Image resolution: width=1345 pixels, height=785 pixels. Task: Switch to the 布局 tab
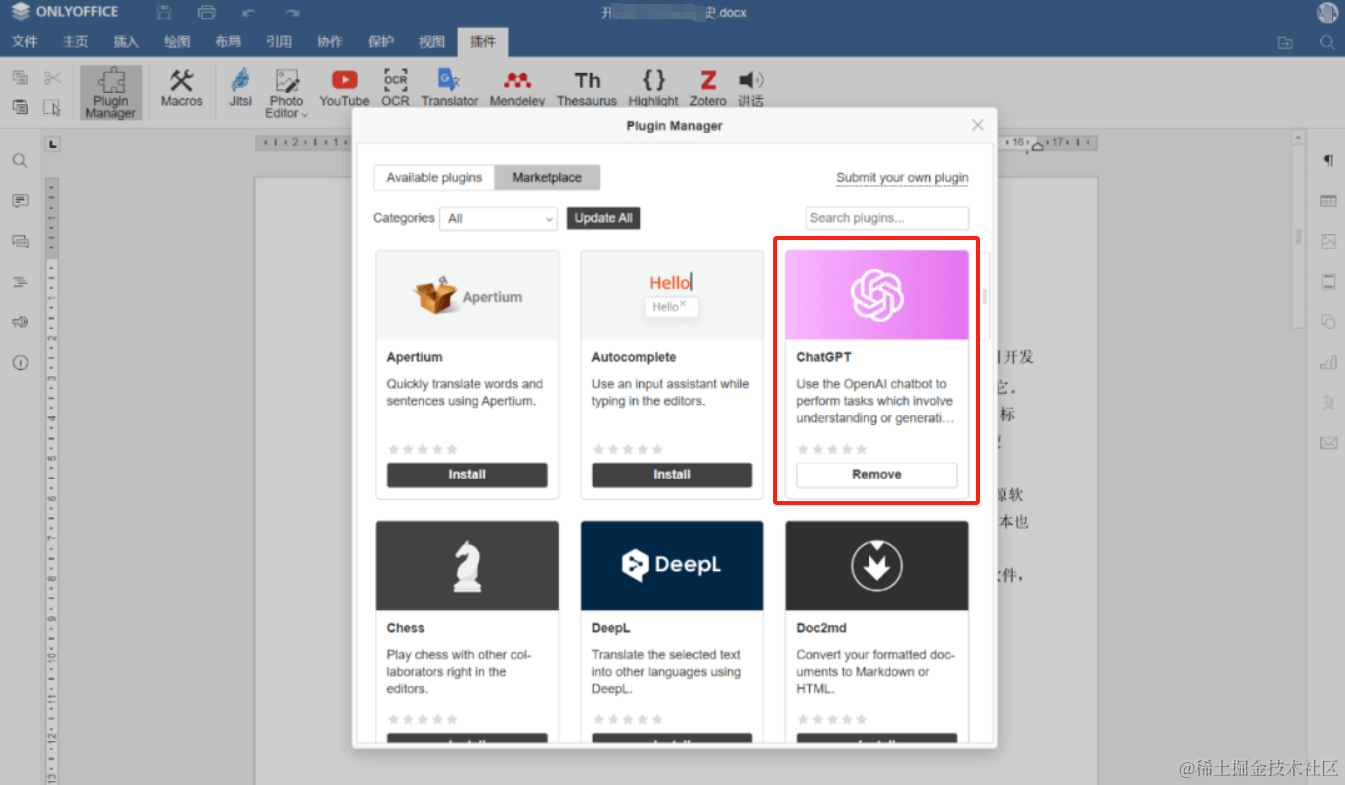[228, 42]
